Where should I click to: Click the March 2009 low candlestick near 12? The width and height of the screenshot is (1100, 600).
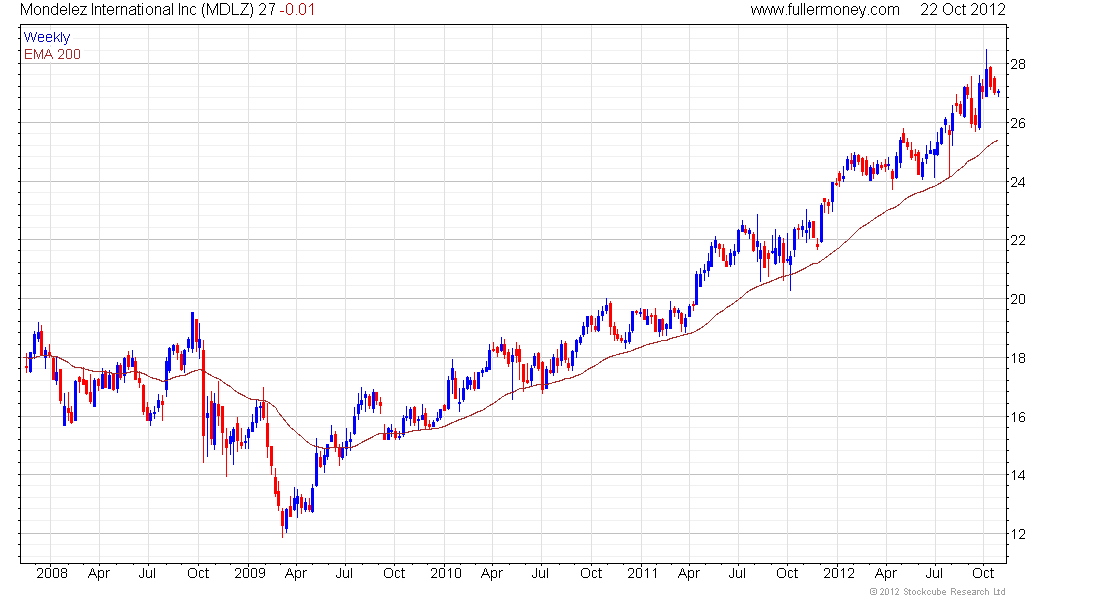click(283, 523)
